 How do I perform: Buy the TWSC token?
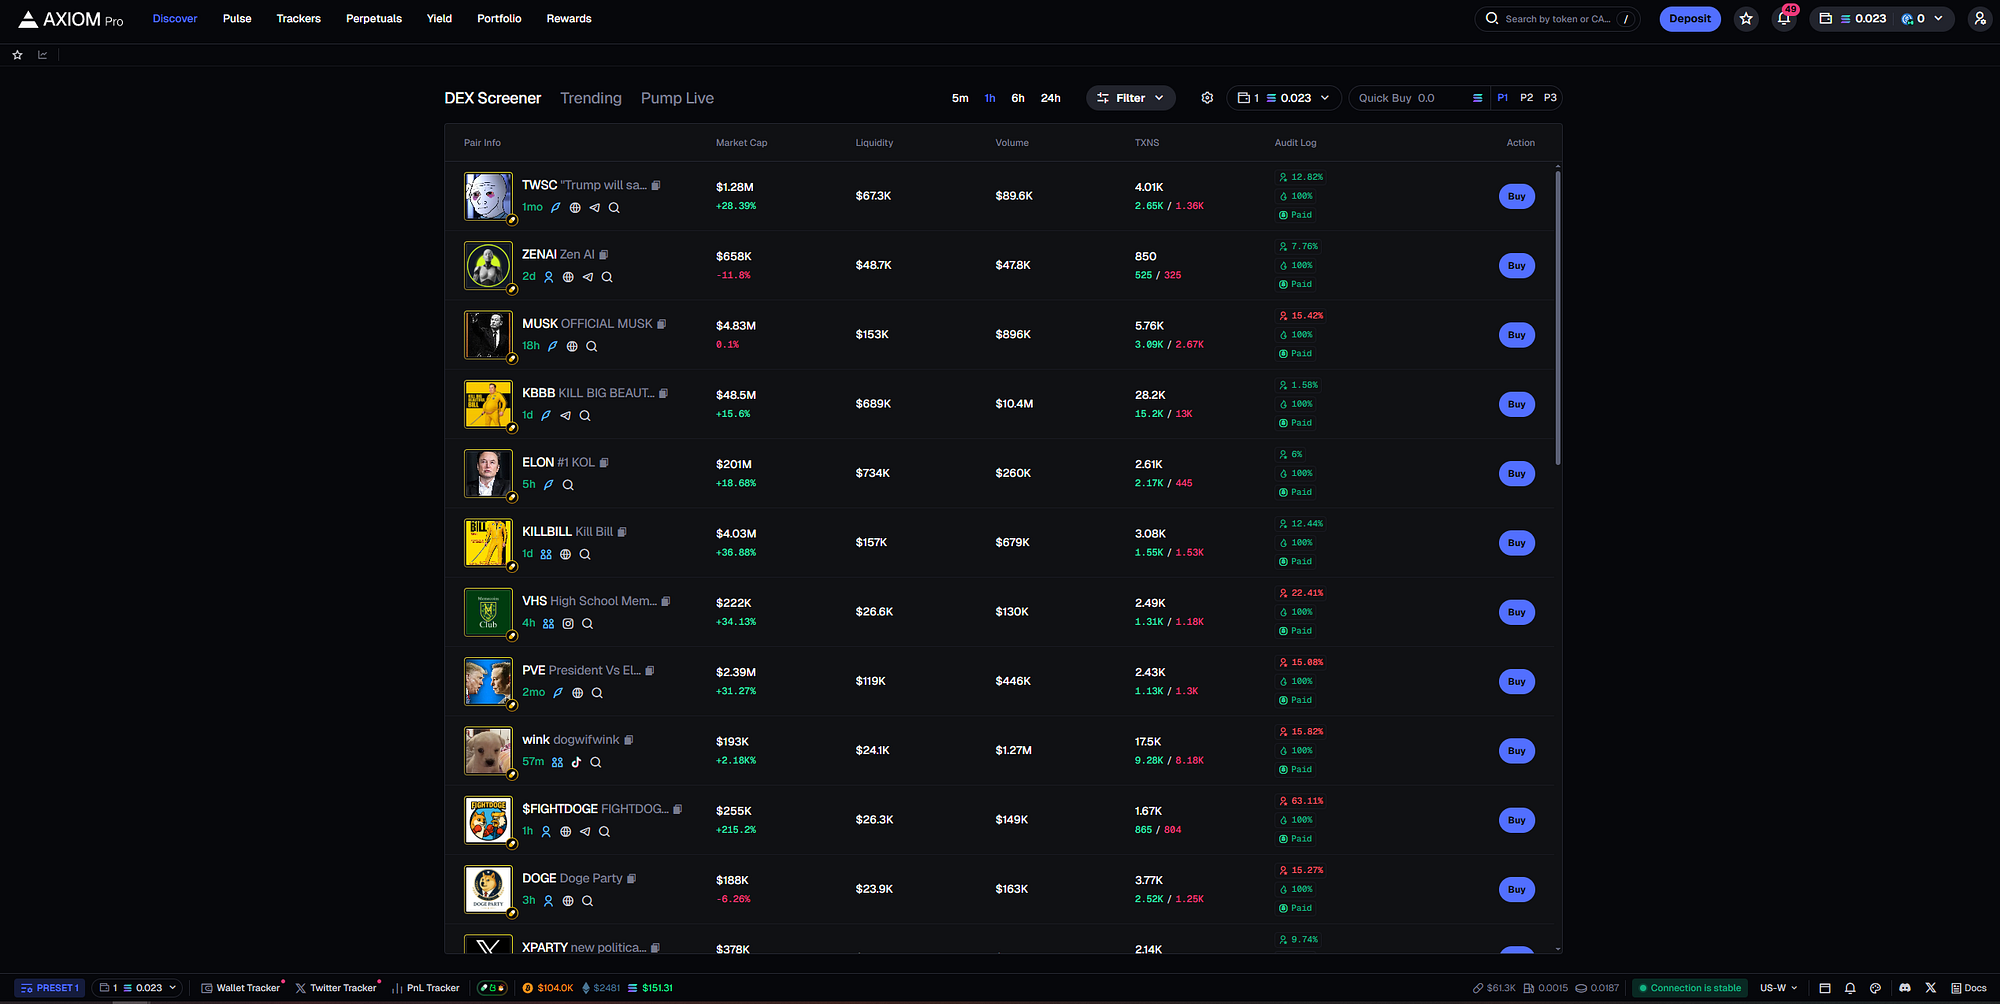[x=1517, y=196]
